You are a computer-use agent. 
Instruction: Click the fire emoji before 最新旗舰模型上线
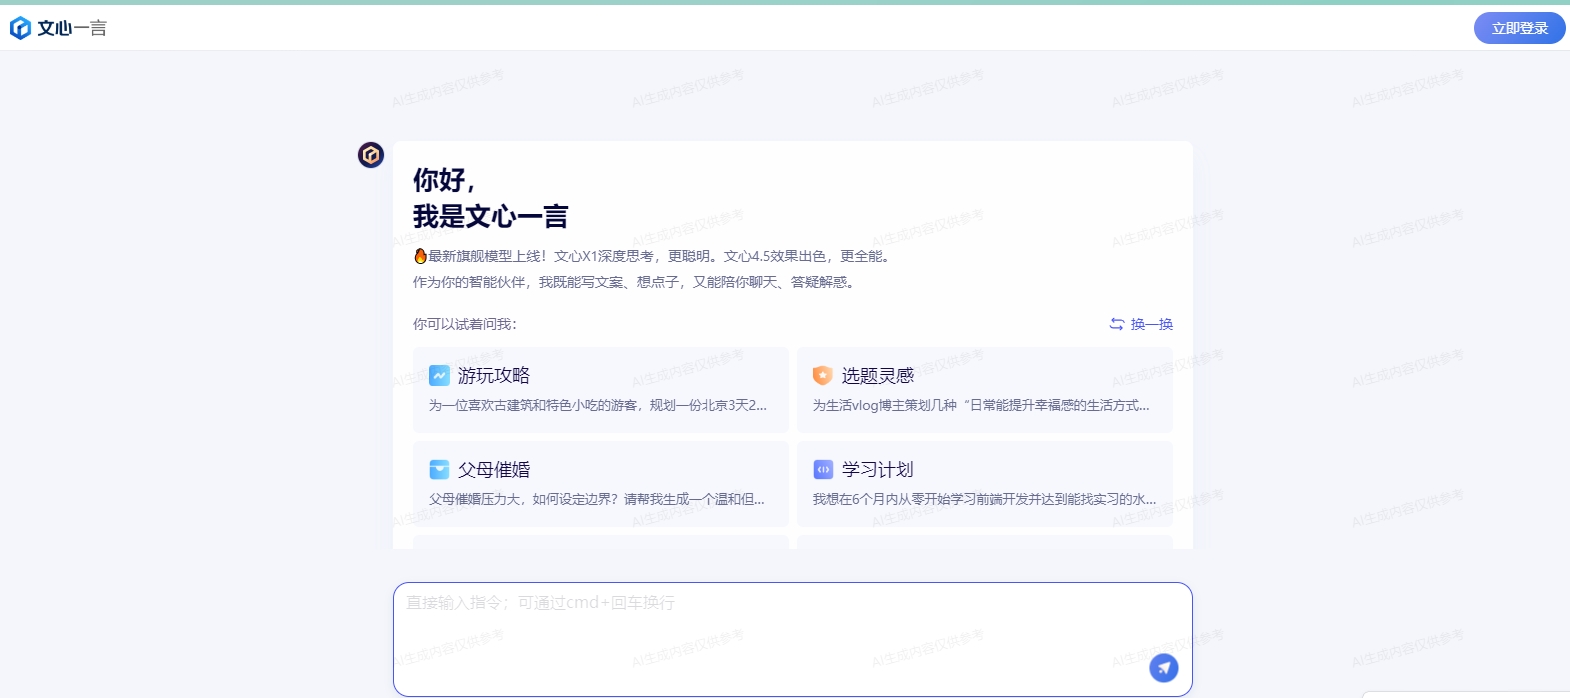pyautogui.click(x=420, y=256)
